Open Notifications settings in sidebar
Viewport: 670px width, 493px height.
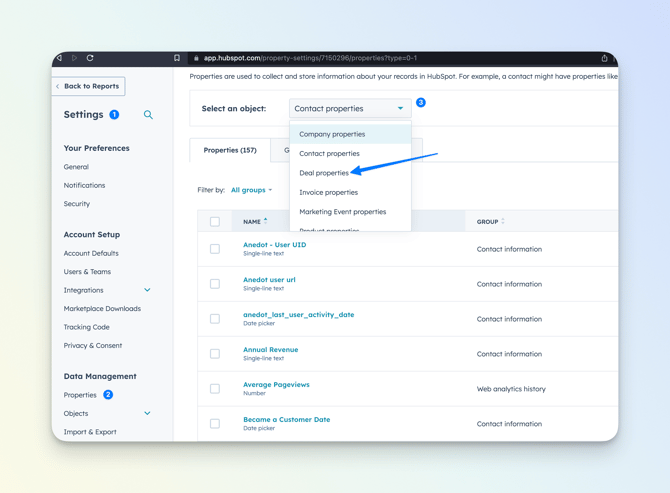point(84,185)
